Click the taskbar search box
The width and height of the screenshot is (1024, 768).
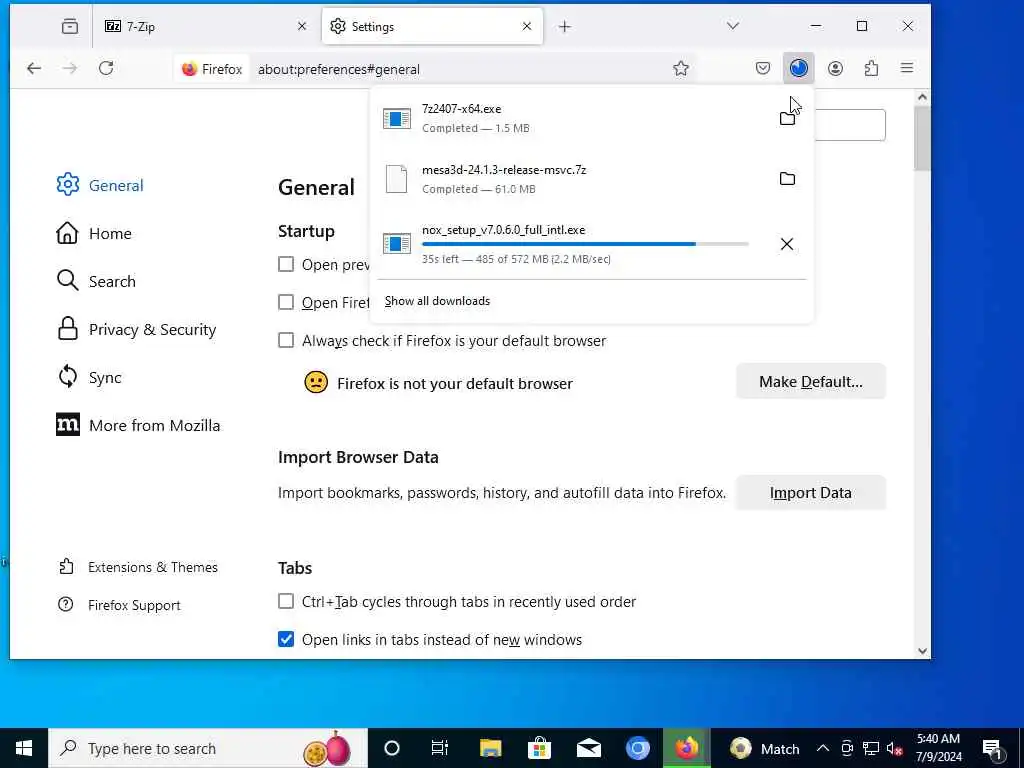tap(208, 748)
